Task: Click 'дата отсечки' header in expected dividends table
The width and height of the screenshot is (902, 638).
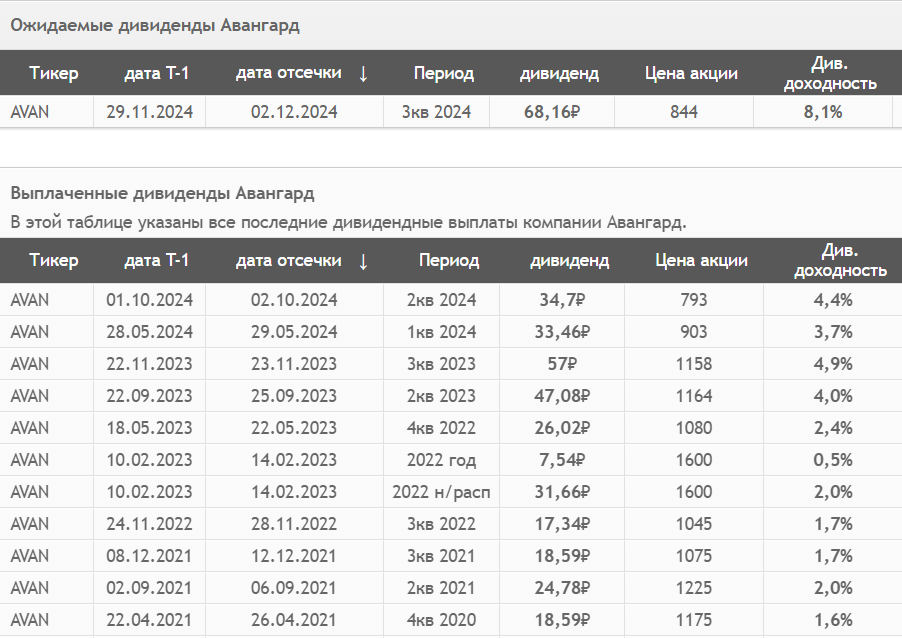Action: (x=289, y=73)
